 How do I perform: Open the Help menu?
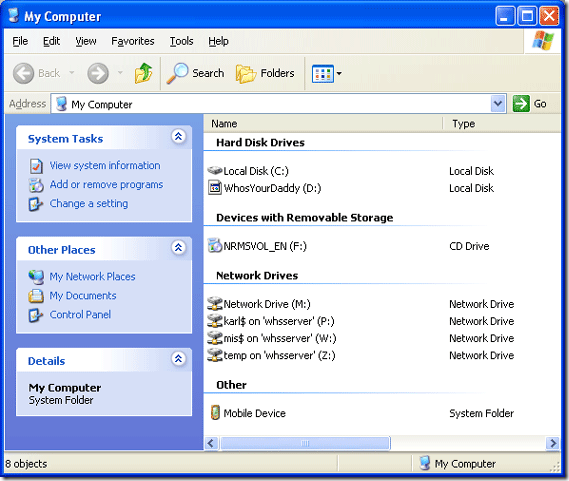coord(218,41)
